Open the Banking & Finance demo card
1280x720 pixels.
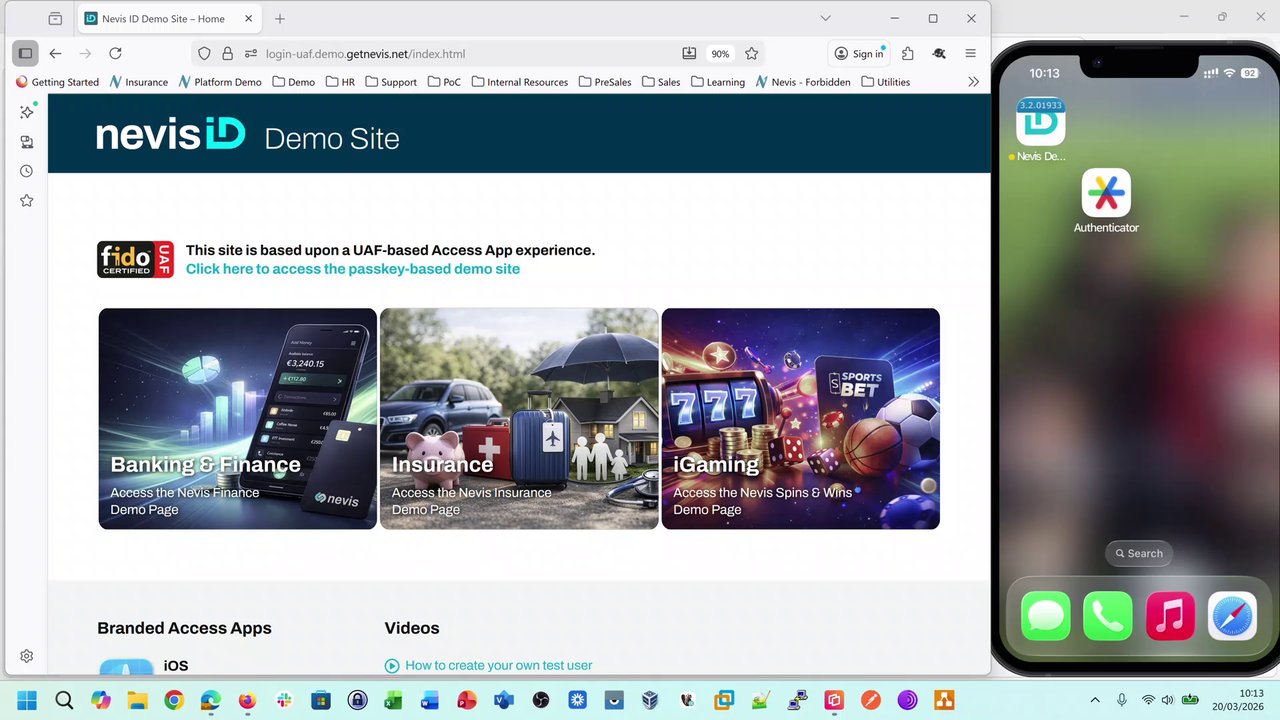pos(238,418)
